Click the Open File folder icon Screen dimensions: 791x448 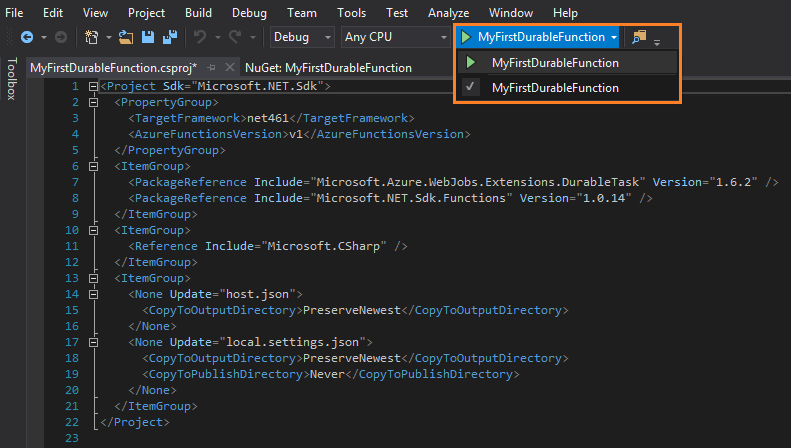126,37
